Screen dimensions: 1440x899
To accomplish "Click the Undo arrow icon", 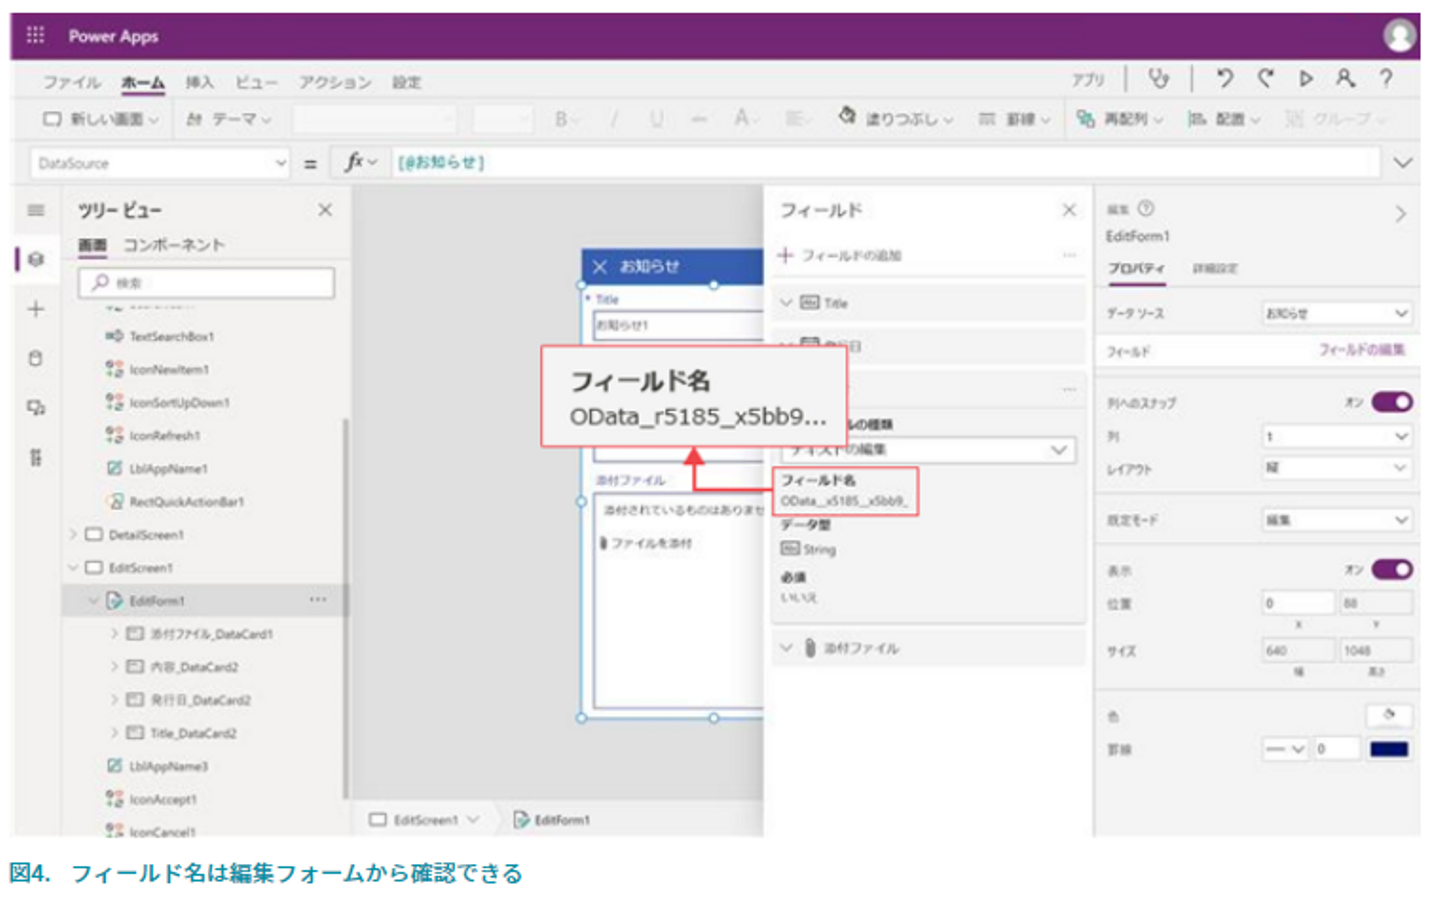I will pyautogui.click(x=1225, y=79).
